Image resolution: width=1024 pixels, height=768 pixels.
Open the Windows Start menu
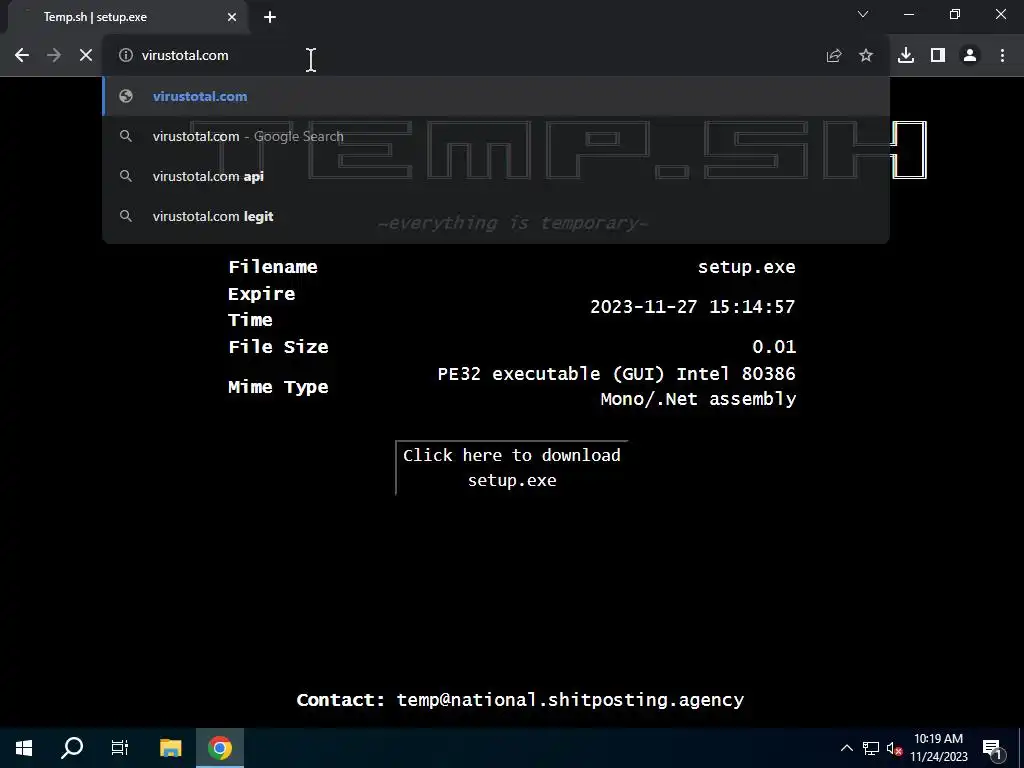24,748
